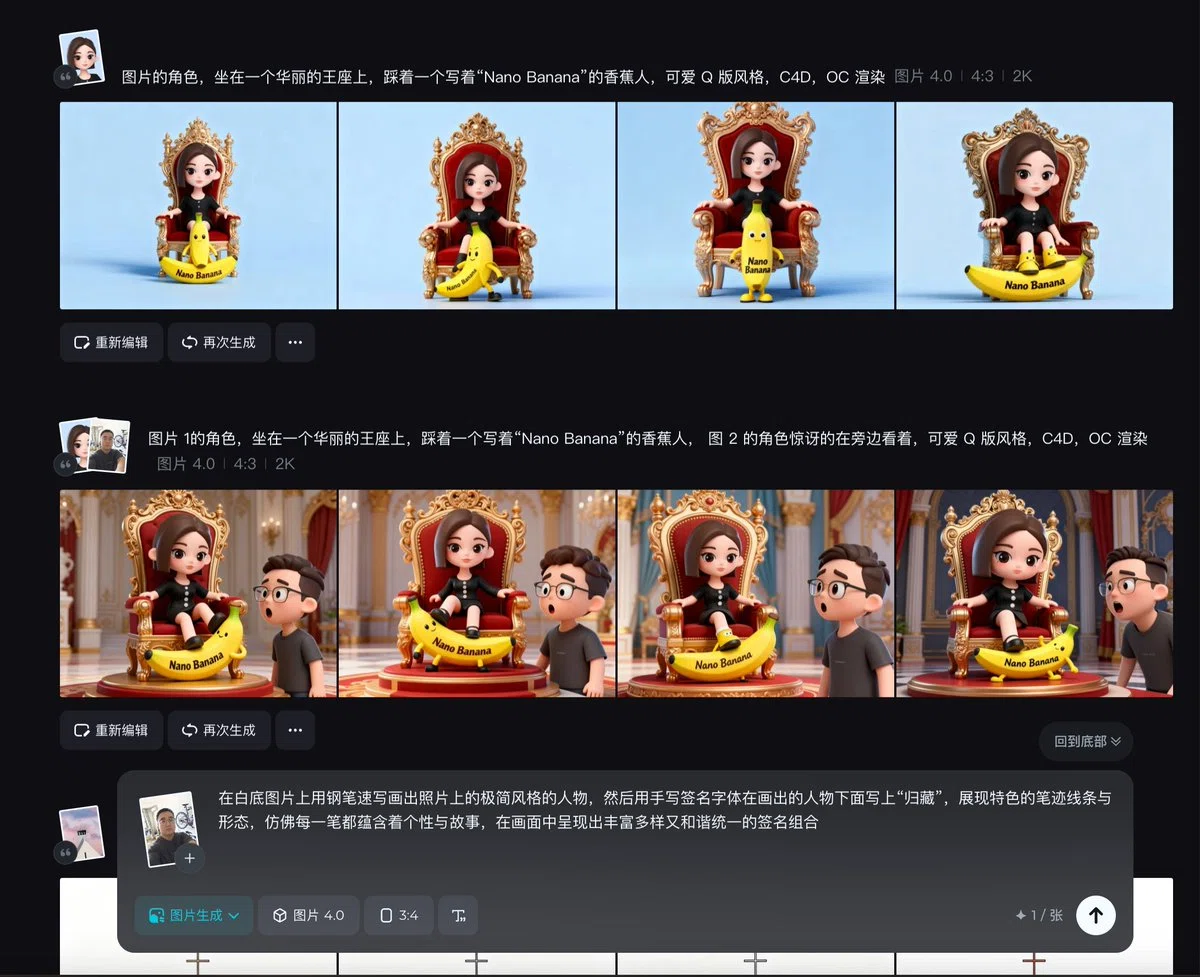Click the uploaded man photo in the prompt box
The width and height of the screenshot is (1200, 977).
pyautogui.click(x=169, y=828)
